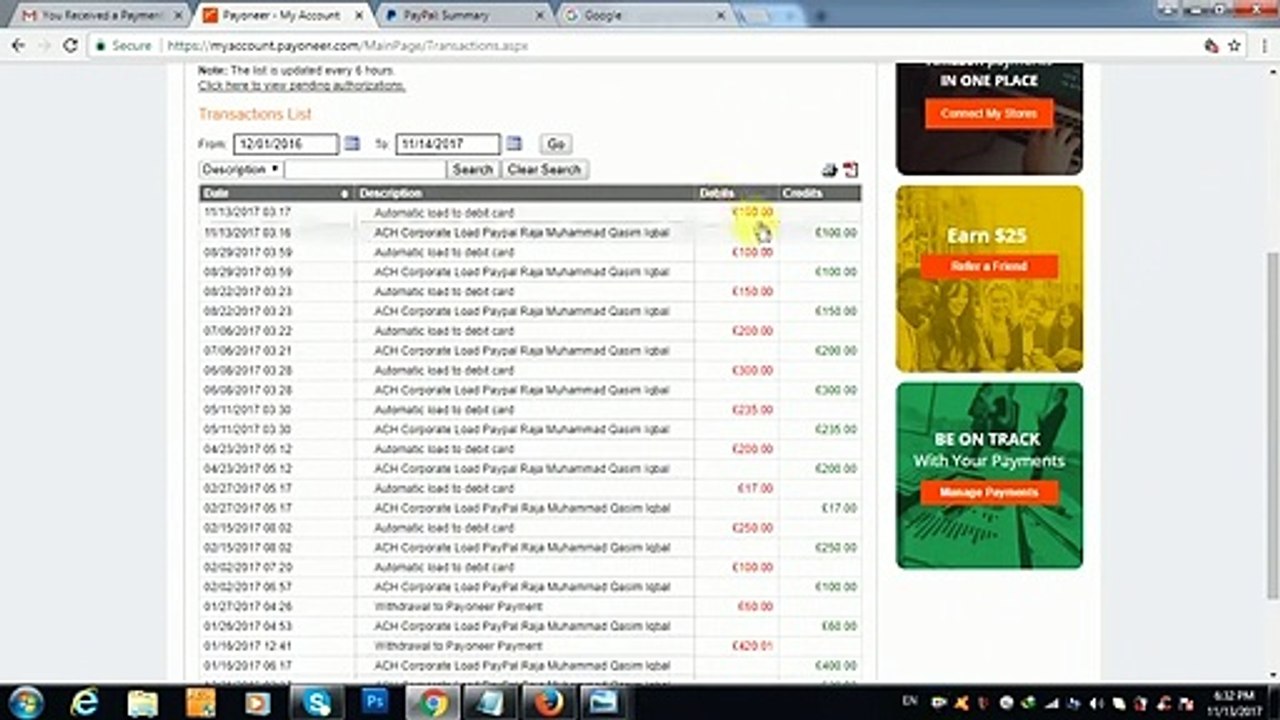Click the Debits column header

point(737,193)
